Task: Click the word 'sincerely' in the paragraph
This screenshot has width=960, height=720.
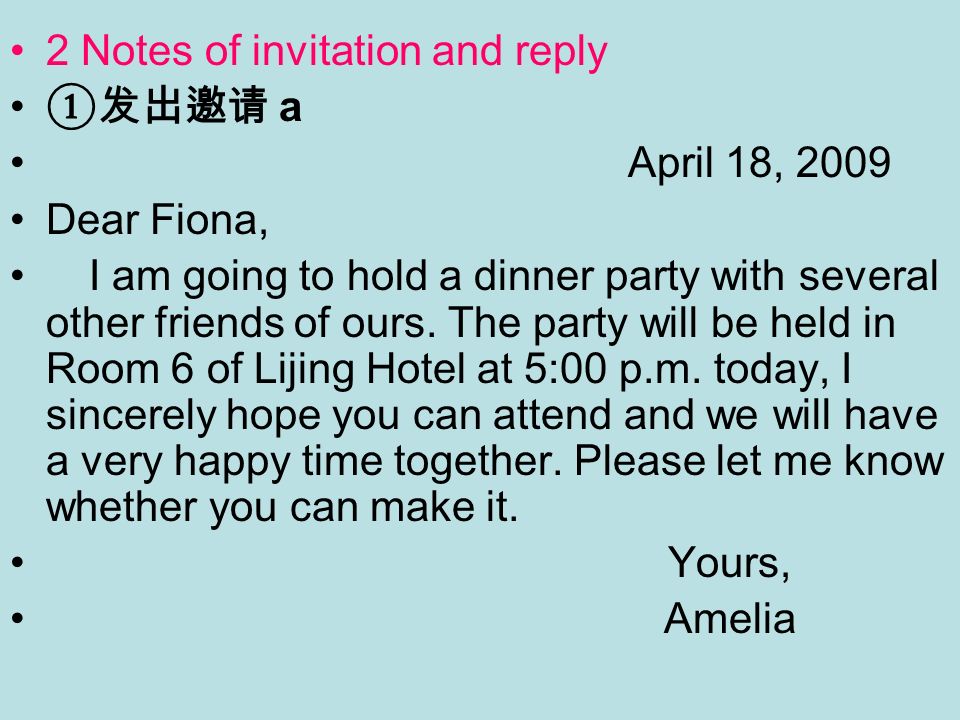Action: click(x=131, y=416)
